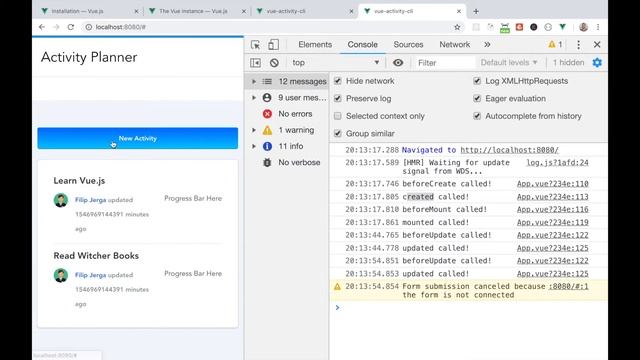Clear console with ban icon
The image size is (640, 360).
(x=274, y=63)
